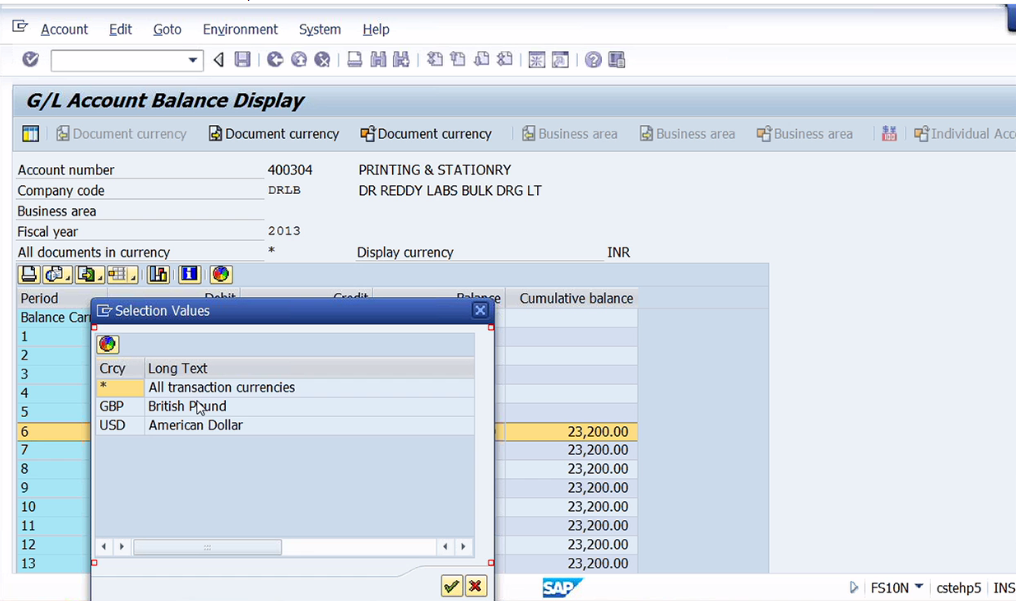This screenshot has width=1016, height=601.
Task: Click the Customize Local Layout icon
Action: click(616, 60)
